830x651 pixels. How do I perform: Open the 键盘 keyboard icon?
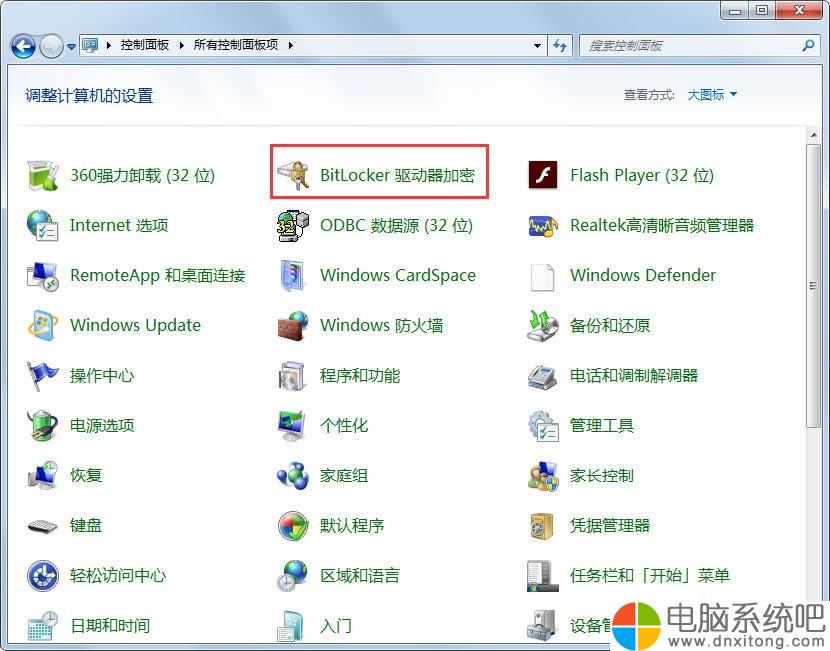42,526
